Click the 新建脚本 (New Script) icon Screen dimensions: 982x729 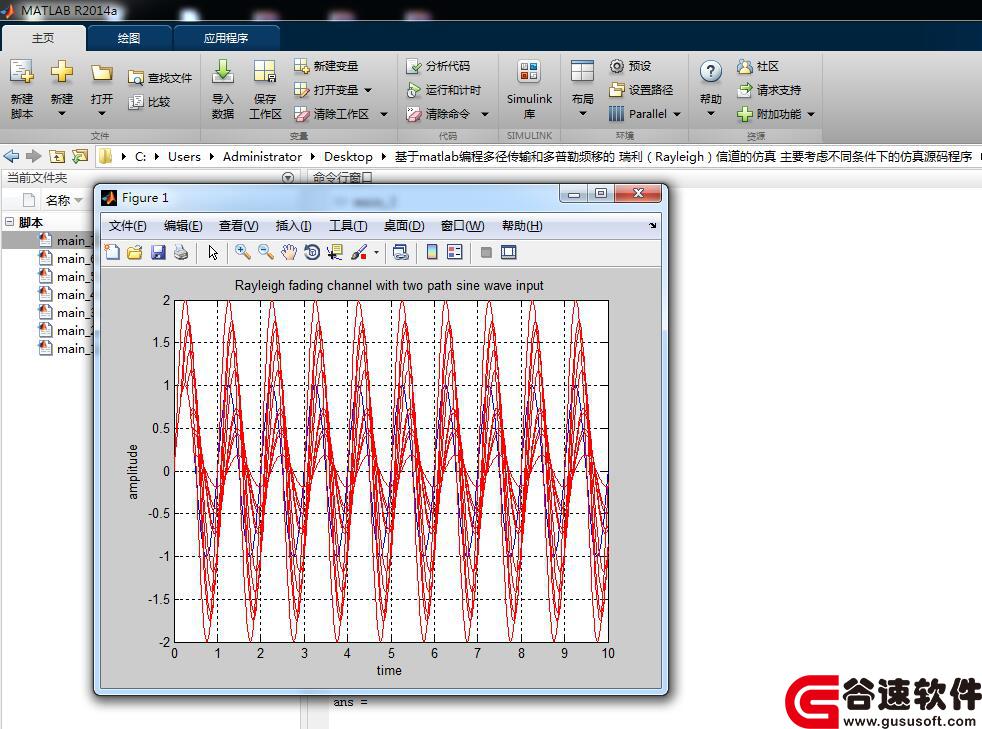pyautogui.click(x=22, y=72)
